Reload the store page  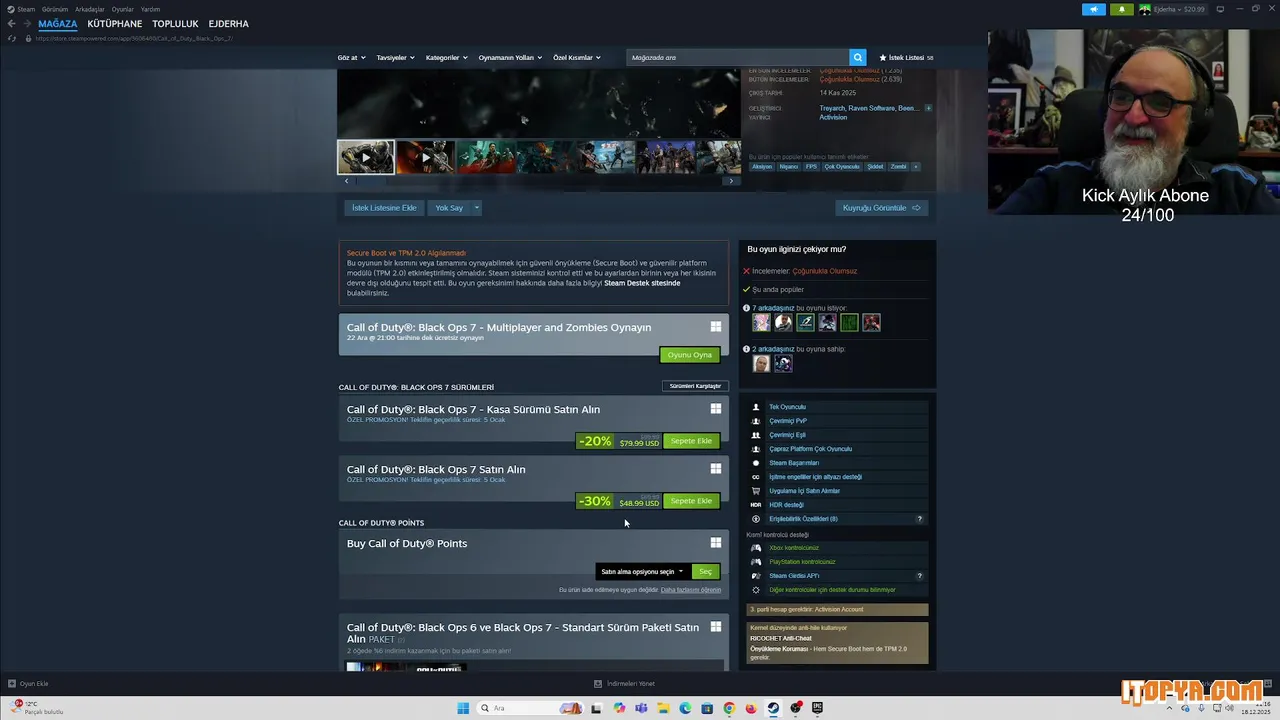tap(12, 38)
